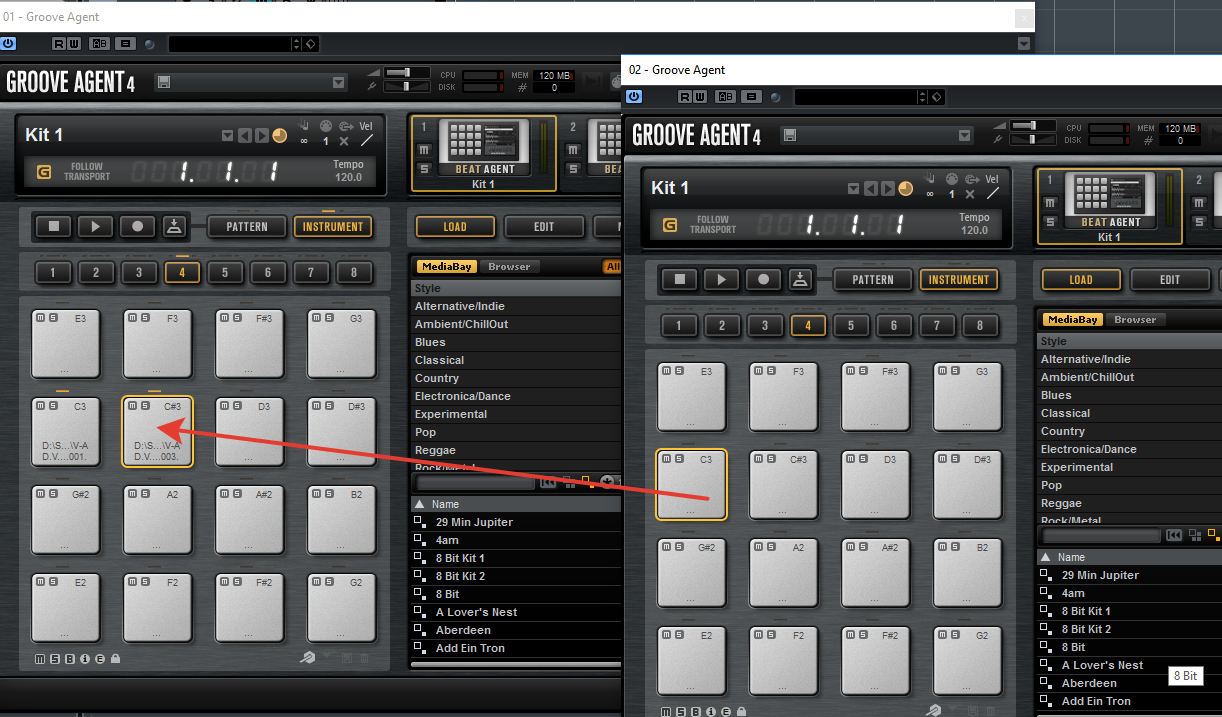Select '8 Bit Kit 1' in 01 window list

coord(461,558)
